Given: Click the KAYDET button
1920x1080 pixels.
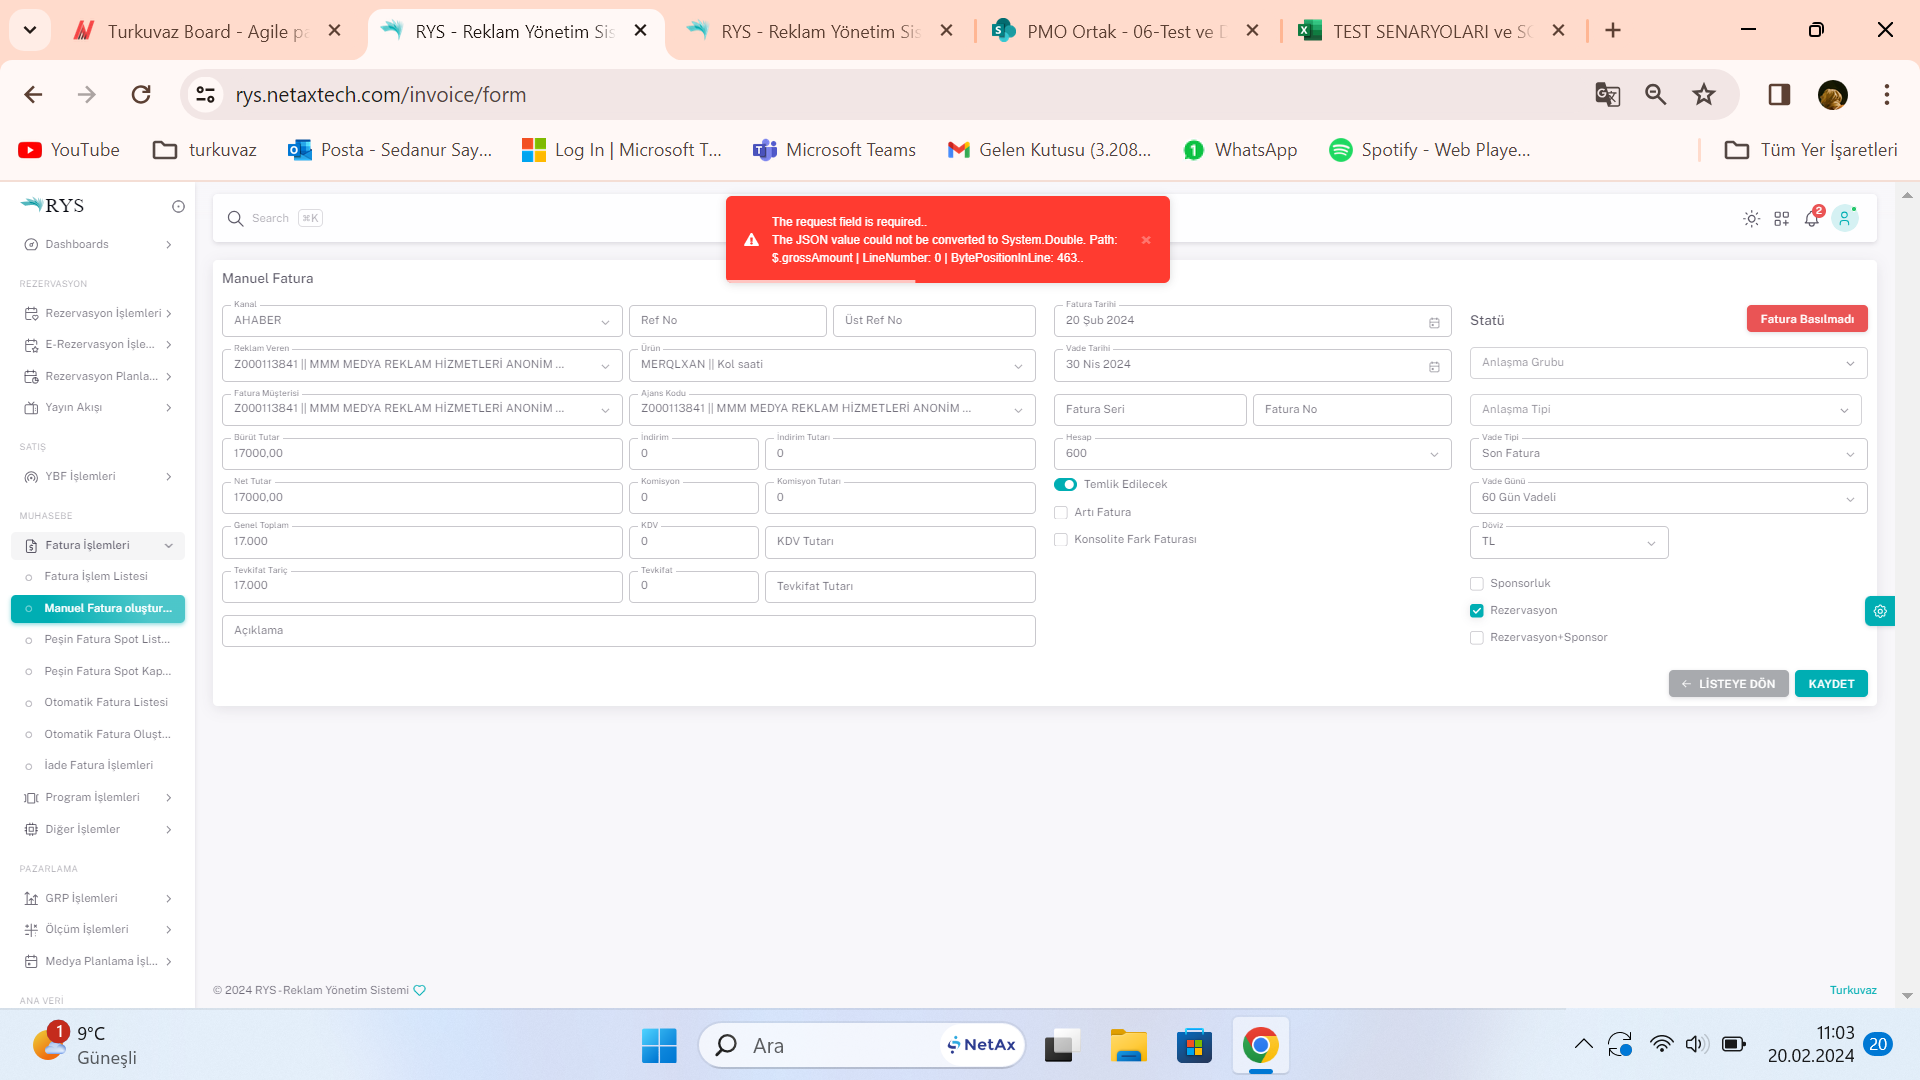Looking at the screenshot, I should (1831, 684).
